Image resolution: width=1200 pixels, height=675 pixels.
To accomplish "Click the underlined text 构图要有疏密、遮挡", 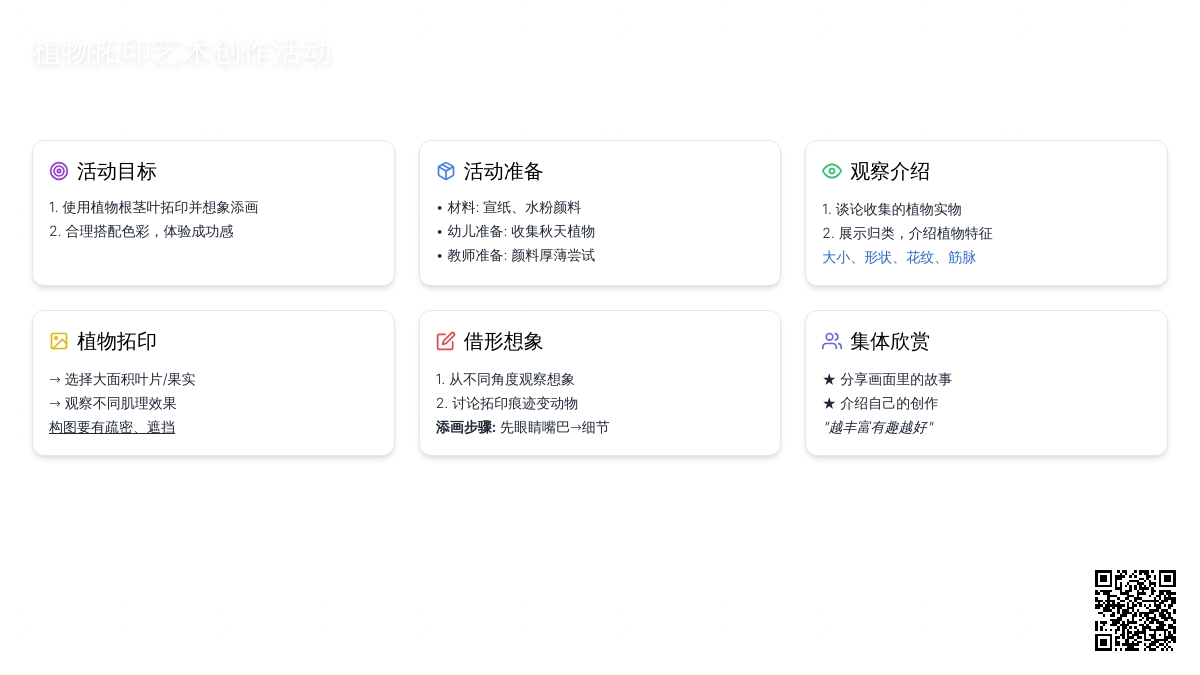I will coord(112,427).
